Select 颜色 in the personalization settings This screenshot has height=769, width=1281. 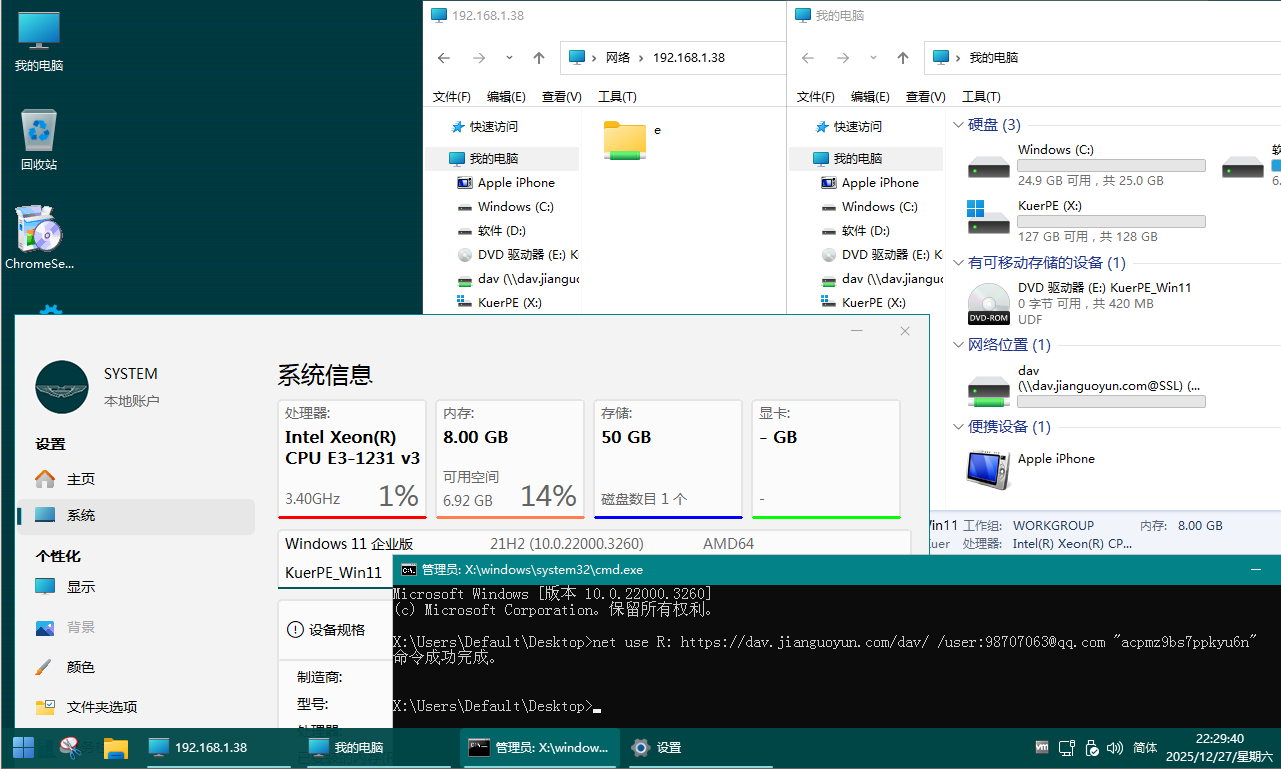(x=80, y=667)
